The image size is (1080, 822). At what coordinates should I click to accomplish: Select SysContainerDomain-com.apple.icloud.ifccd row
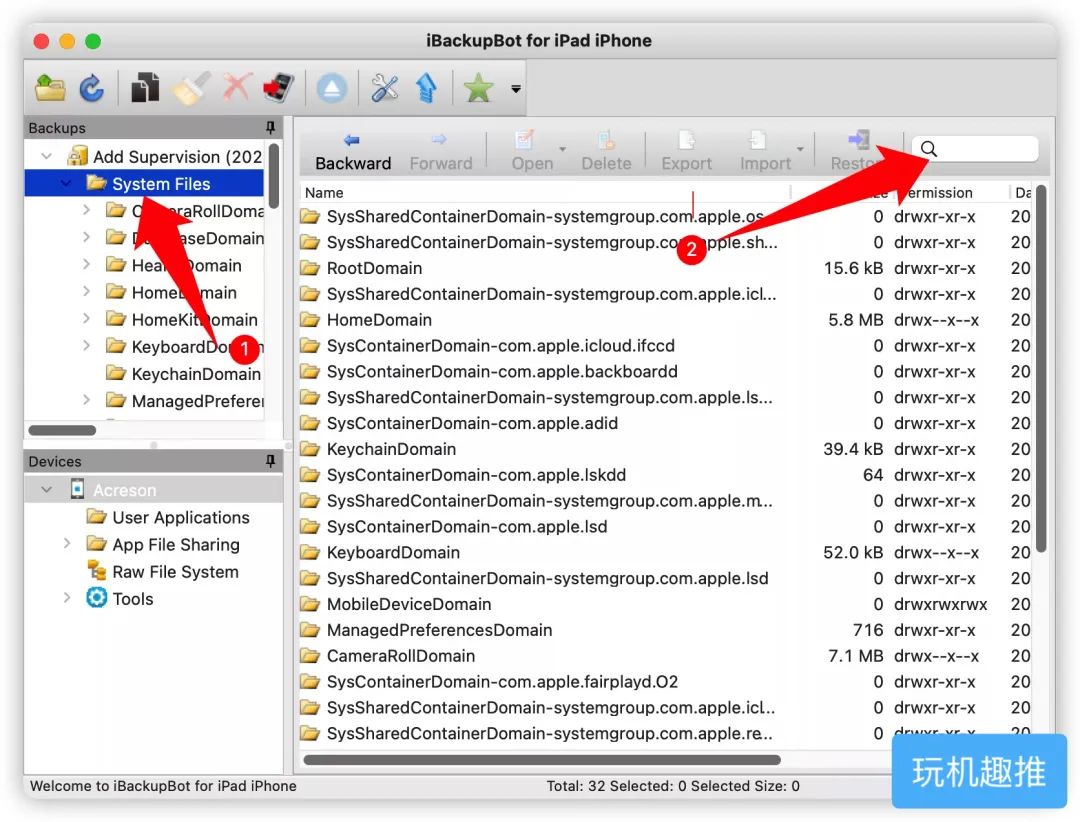tap(665, 345)
